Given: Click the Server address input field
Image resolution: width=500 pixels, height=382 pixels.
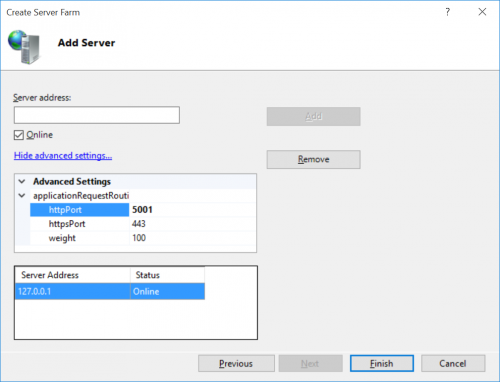Looking at the screenshot, I should 97,115.
